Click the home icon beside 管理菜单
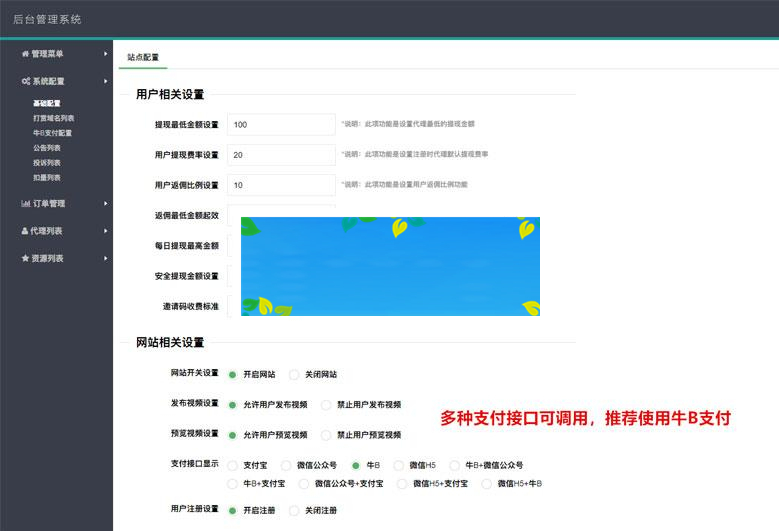Image resolution: width=779 pixels, height=531 pixels. pyautogui.click(x=25, y=54)
